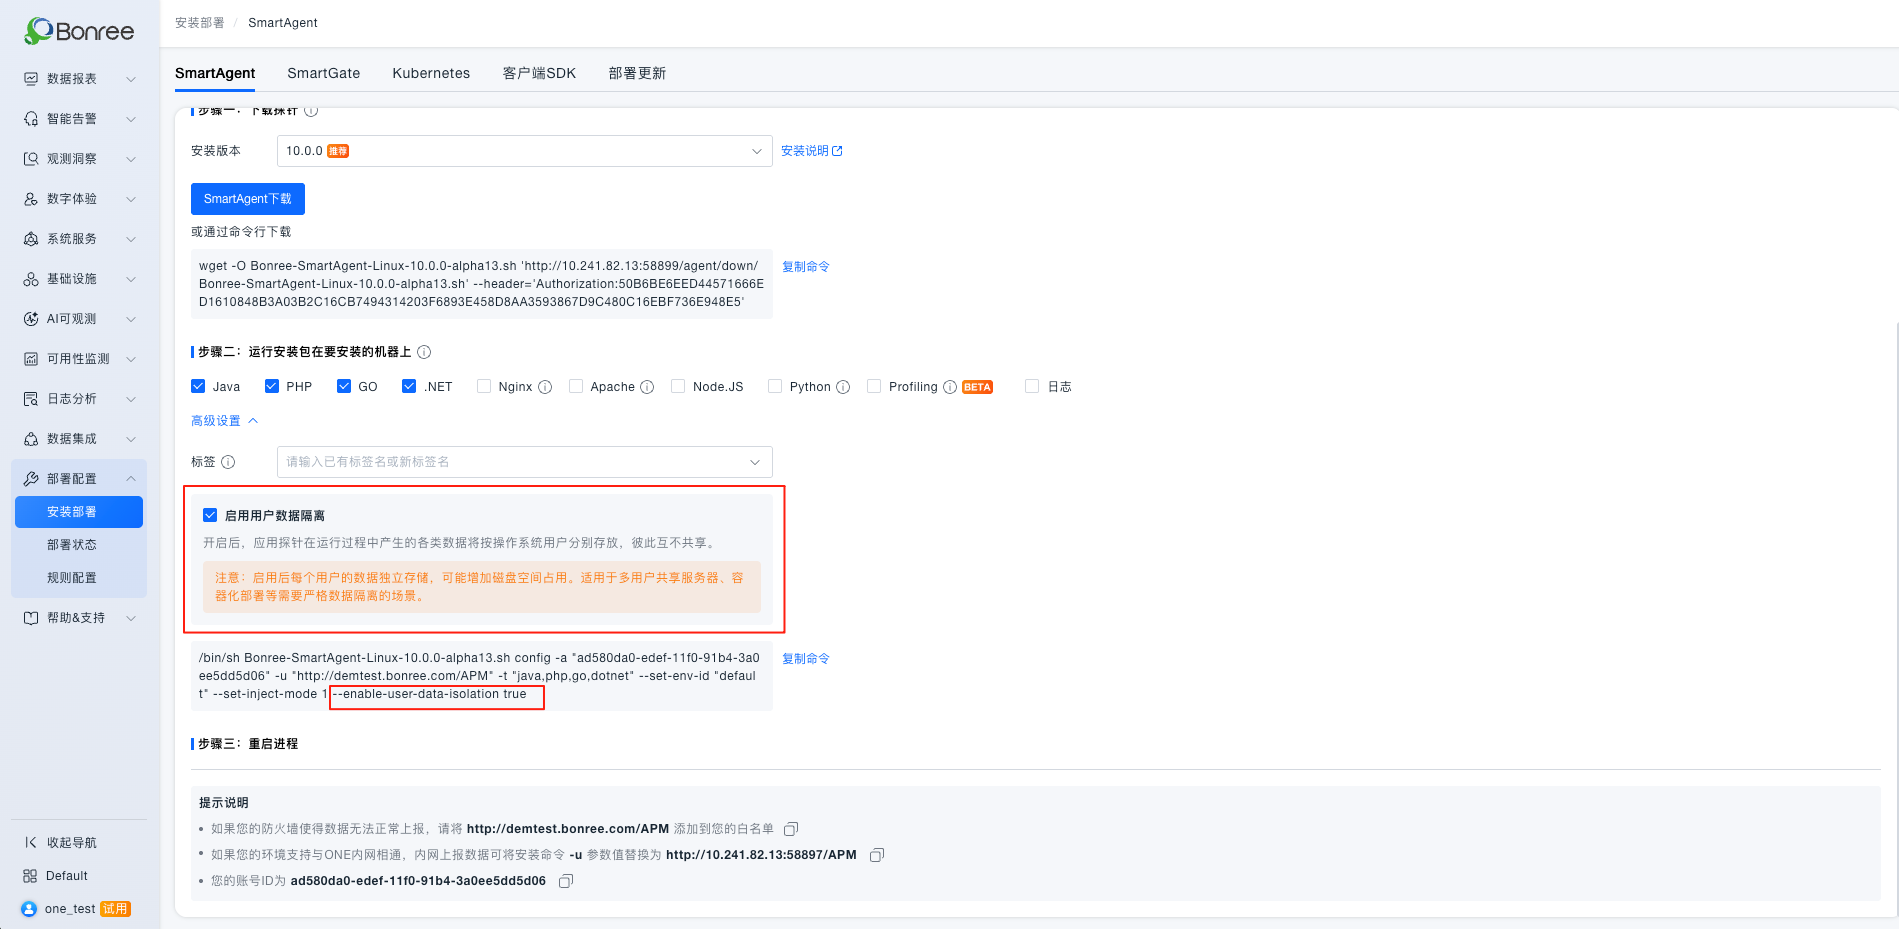
Task: Check the Python checkbox
Action: (x=775, y=386)
